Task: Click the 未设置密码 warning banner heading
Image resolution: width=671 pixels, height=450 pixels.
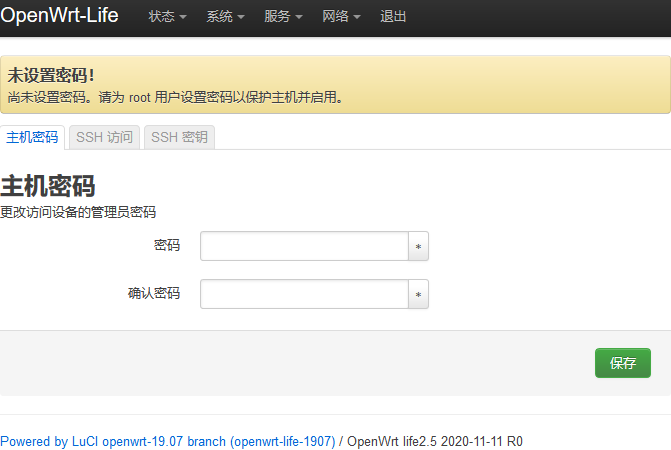Action: coord(51,75)
